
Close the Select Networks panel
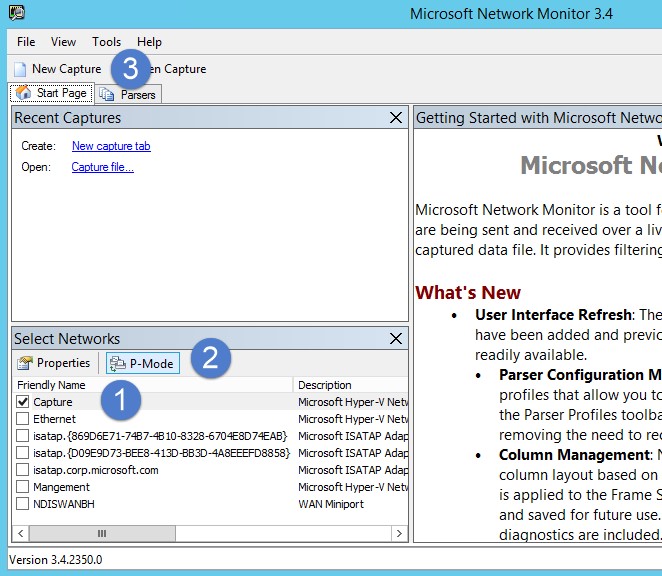tap(396, 338)
